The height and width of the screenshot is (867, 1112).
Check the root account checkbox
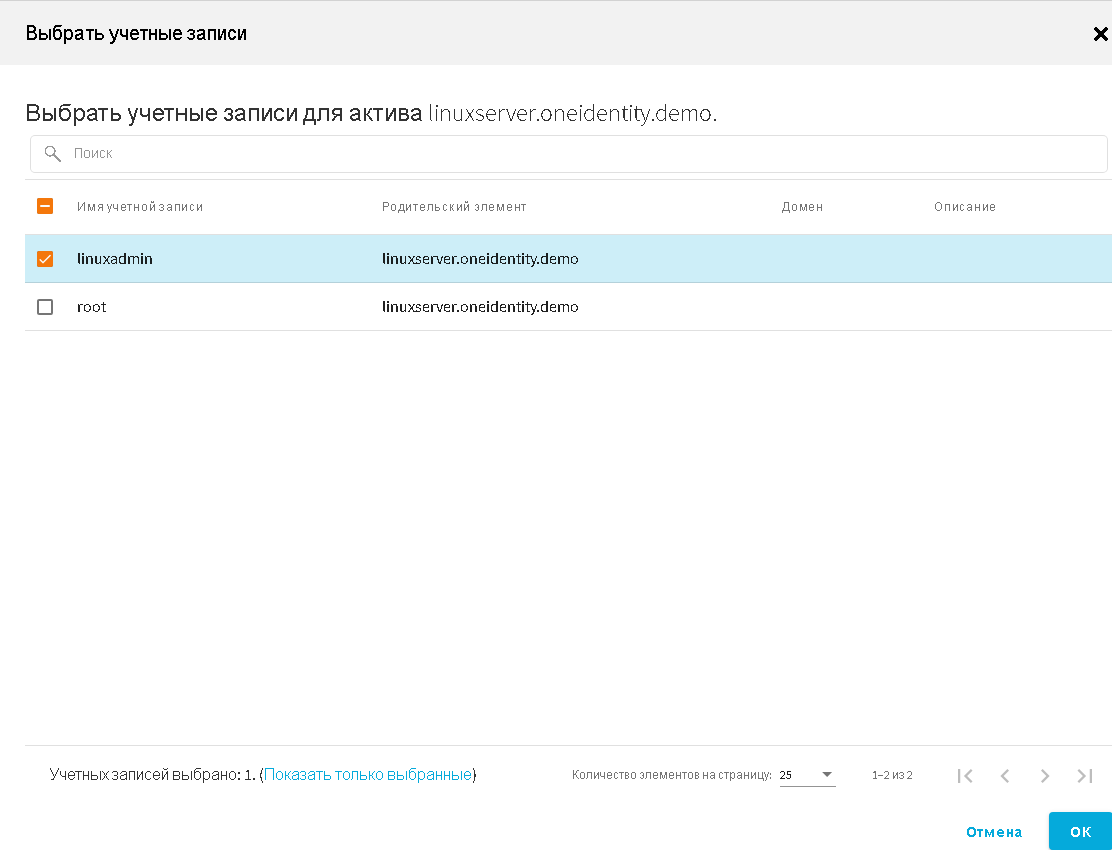pos(45,307)
